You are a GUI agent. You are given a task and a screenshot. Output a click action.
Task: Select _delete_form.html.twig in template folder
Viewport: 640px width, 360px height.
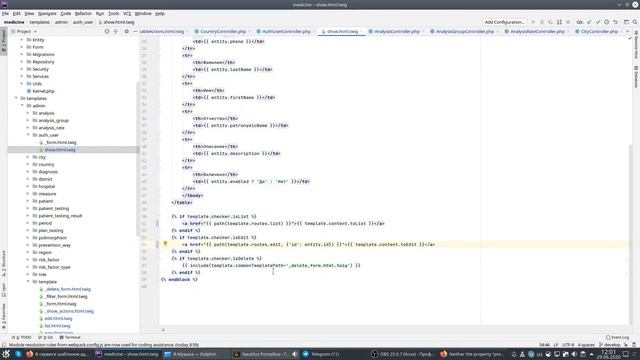68,289
